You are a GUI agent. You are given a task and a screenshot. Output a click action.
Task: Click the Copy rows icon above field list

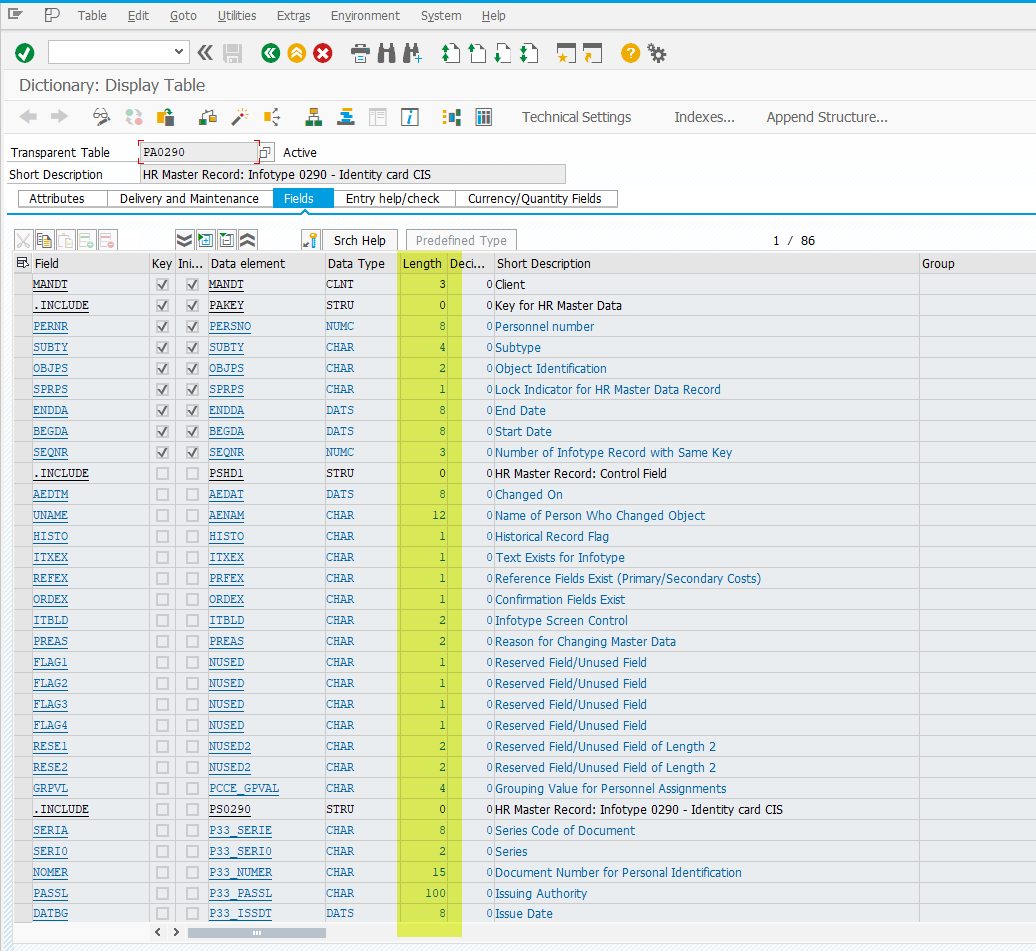tap(44, 240)
